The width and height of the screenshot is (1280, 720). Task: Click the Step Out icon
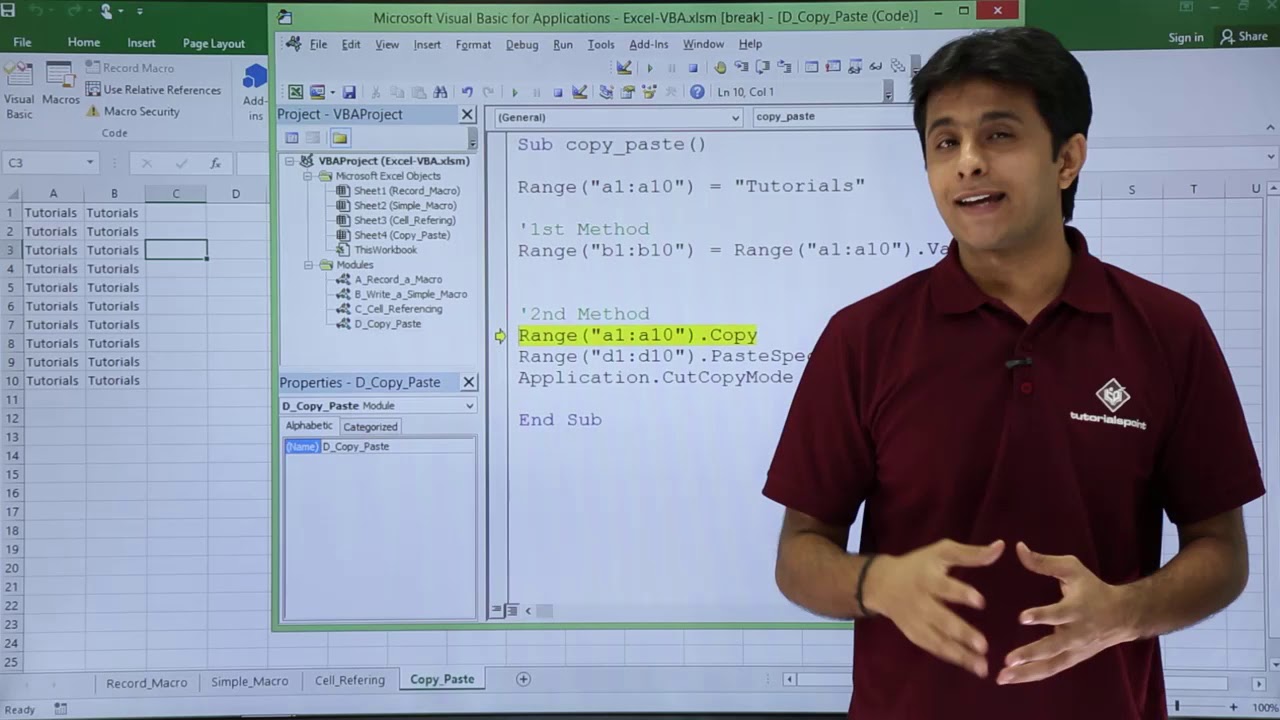coord(784,67)
